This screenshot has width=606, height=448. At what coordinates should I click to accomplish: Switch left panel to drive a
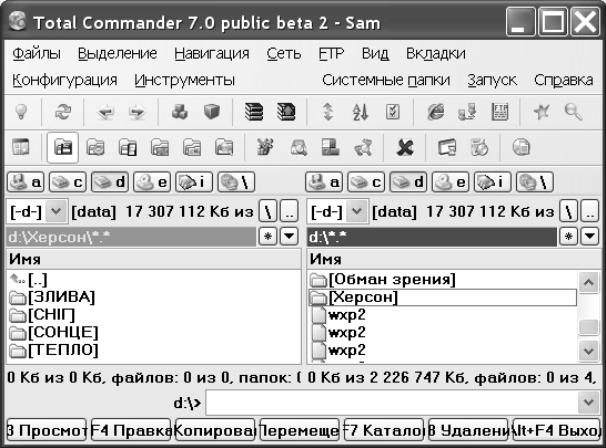point(26,182)
